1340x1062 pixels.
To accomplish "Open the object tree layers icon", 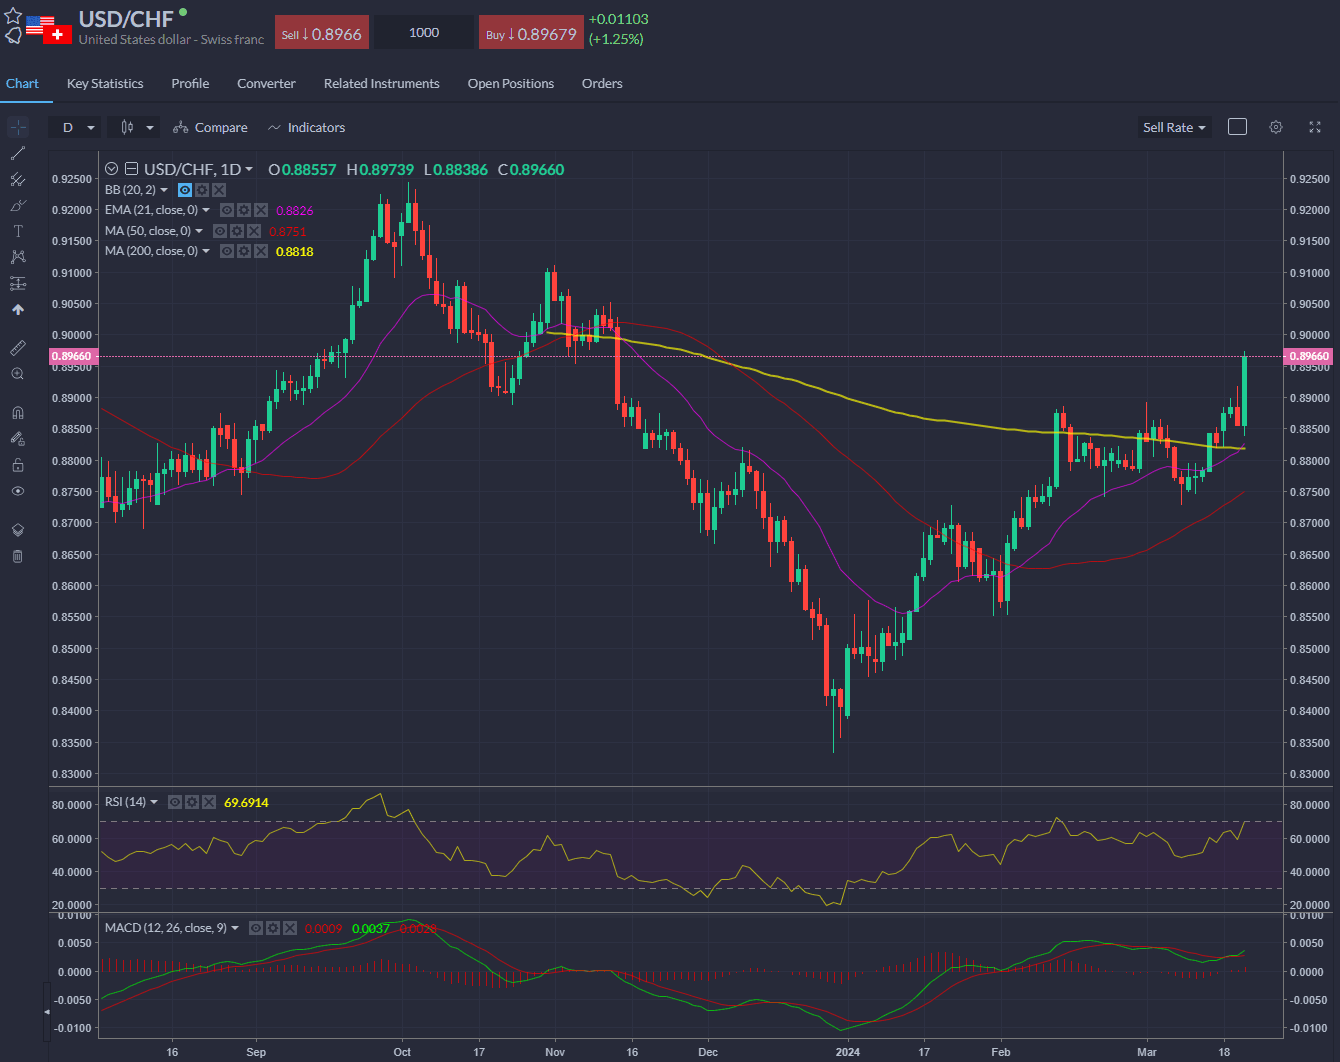I will pos(18,530).
